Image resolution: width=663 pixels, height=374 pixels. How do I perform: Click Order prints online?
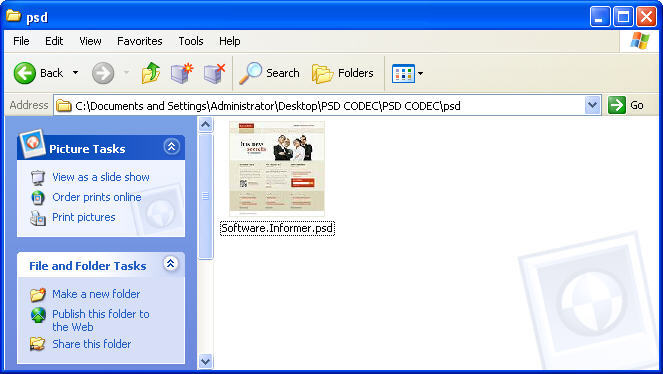97,197
